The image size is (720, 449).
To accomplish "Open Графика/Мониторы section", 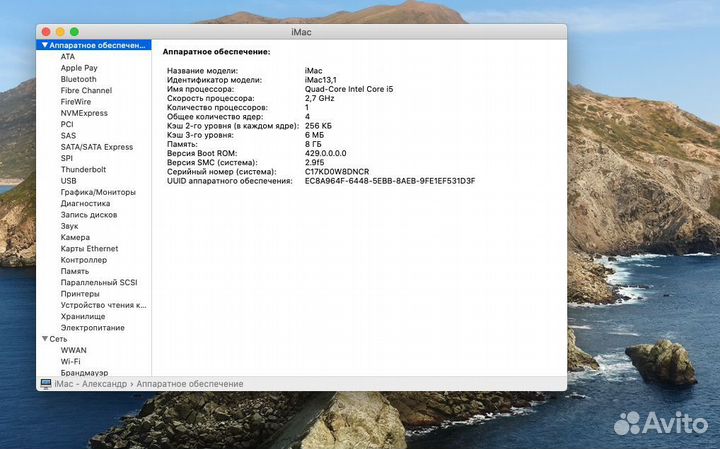I will point(98,192).
